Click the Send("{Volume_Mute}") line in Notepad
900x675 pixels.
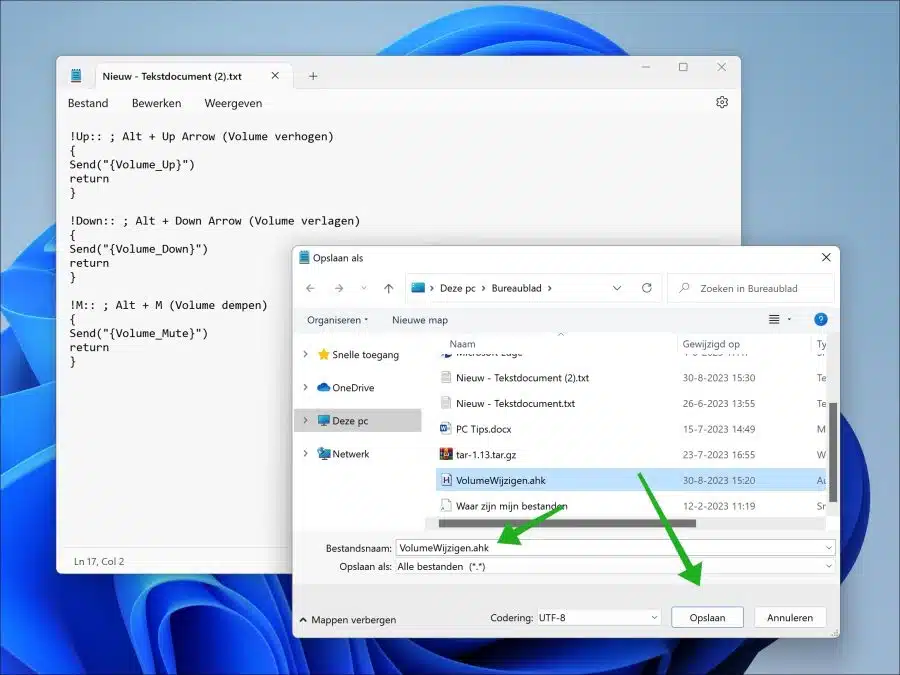click(138, 333)
